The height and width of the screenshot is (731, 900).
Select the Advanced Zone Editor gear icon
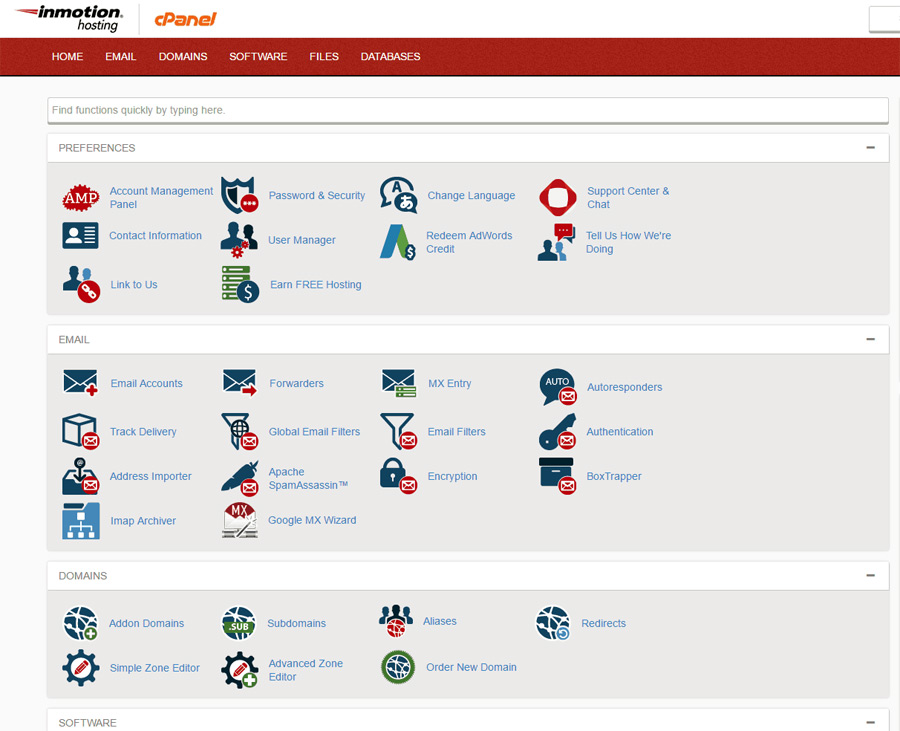point(239,670)
